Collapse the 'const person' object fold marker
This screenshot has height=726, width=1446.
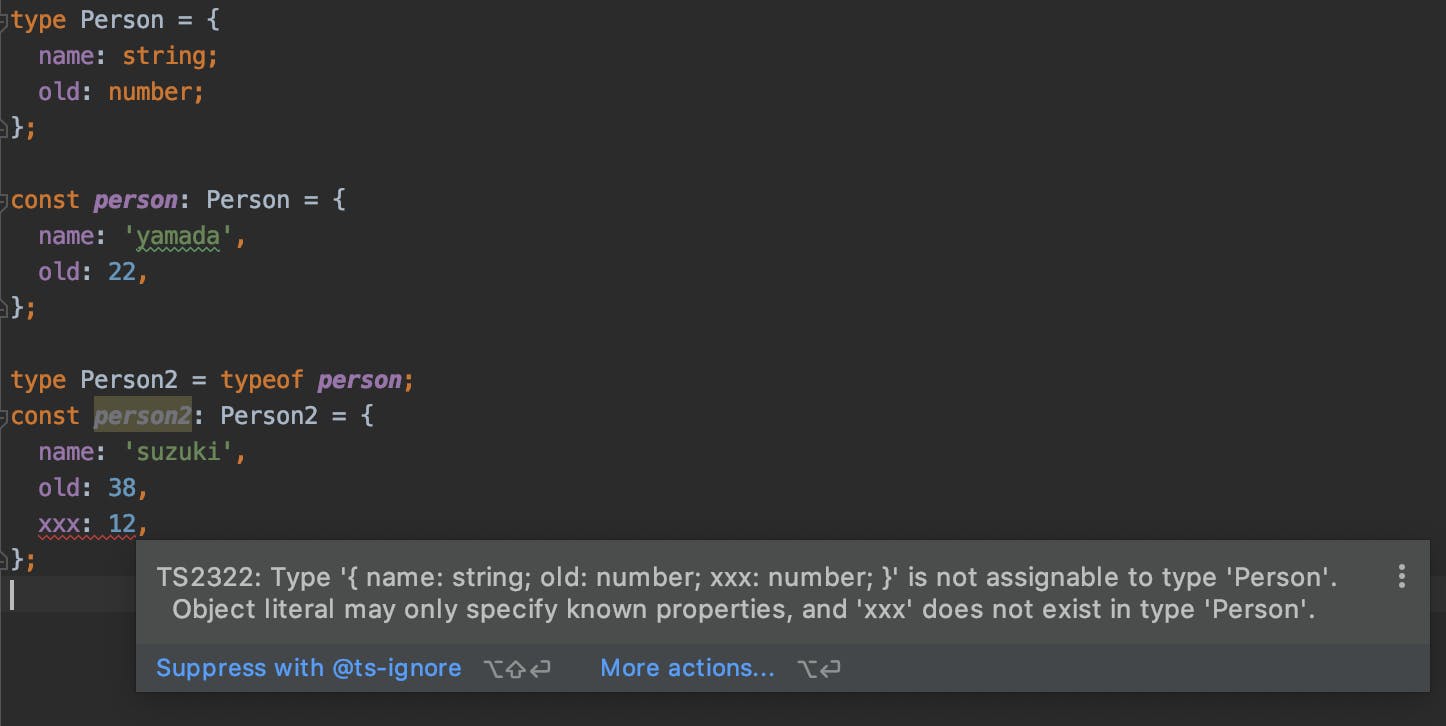[5, 200]
